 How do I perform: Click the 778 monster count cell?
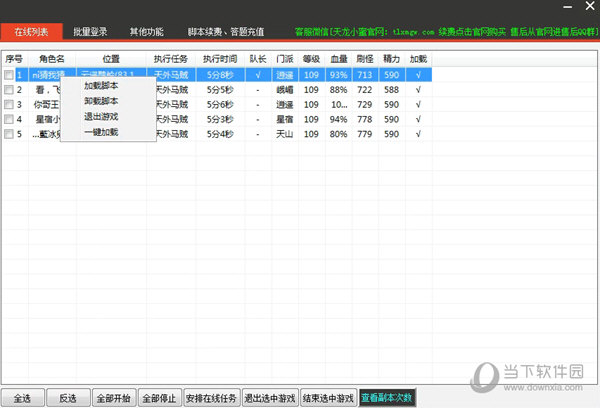click(x=365, y=119)
